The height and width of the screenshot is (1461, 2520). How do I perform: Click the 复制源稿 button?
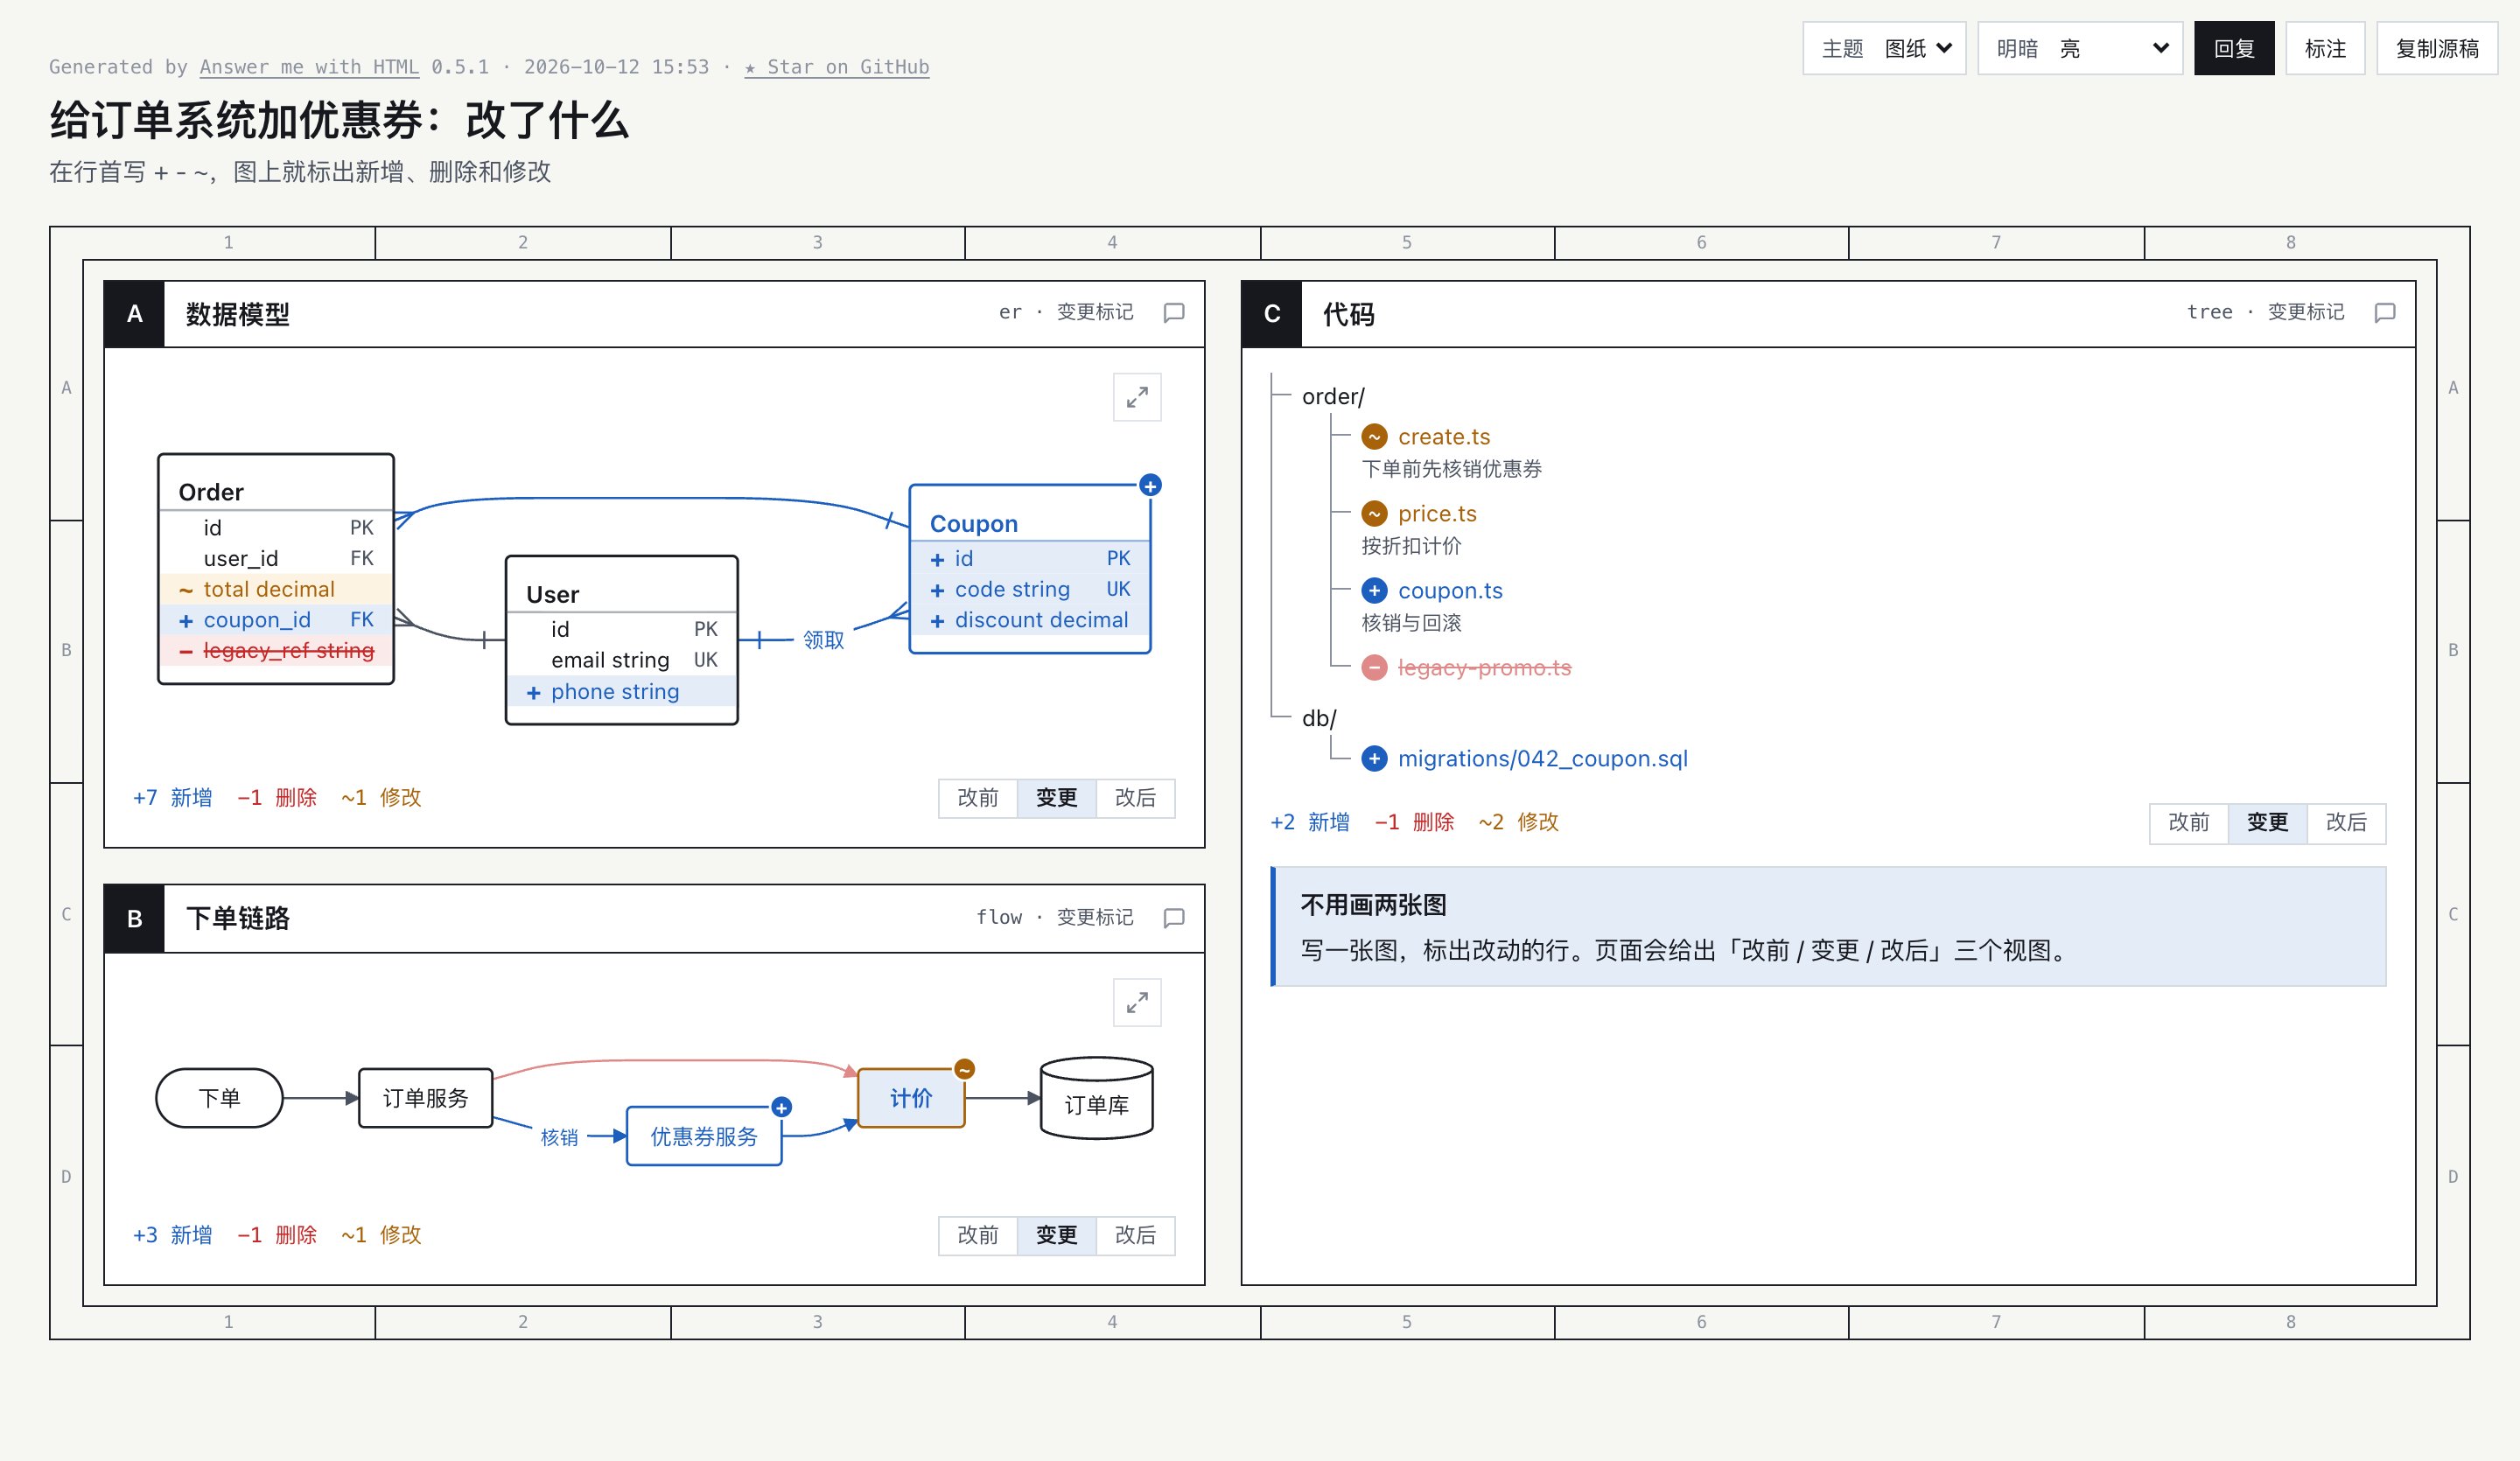click(2437, 48)
